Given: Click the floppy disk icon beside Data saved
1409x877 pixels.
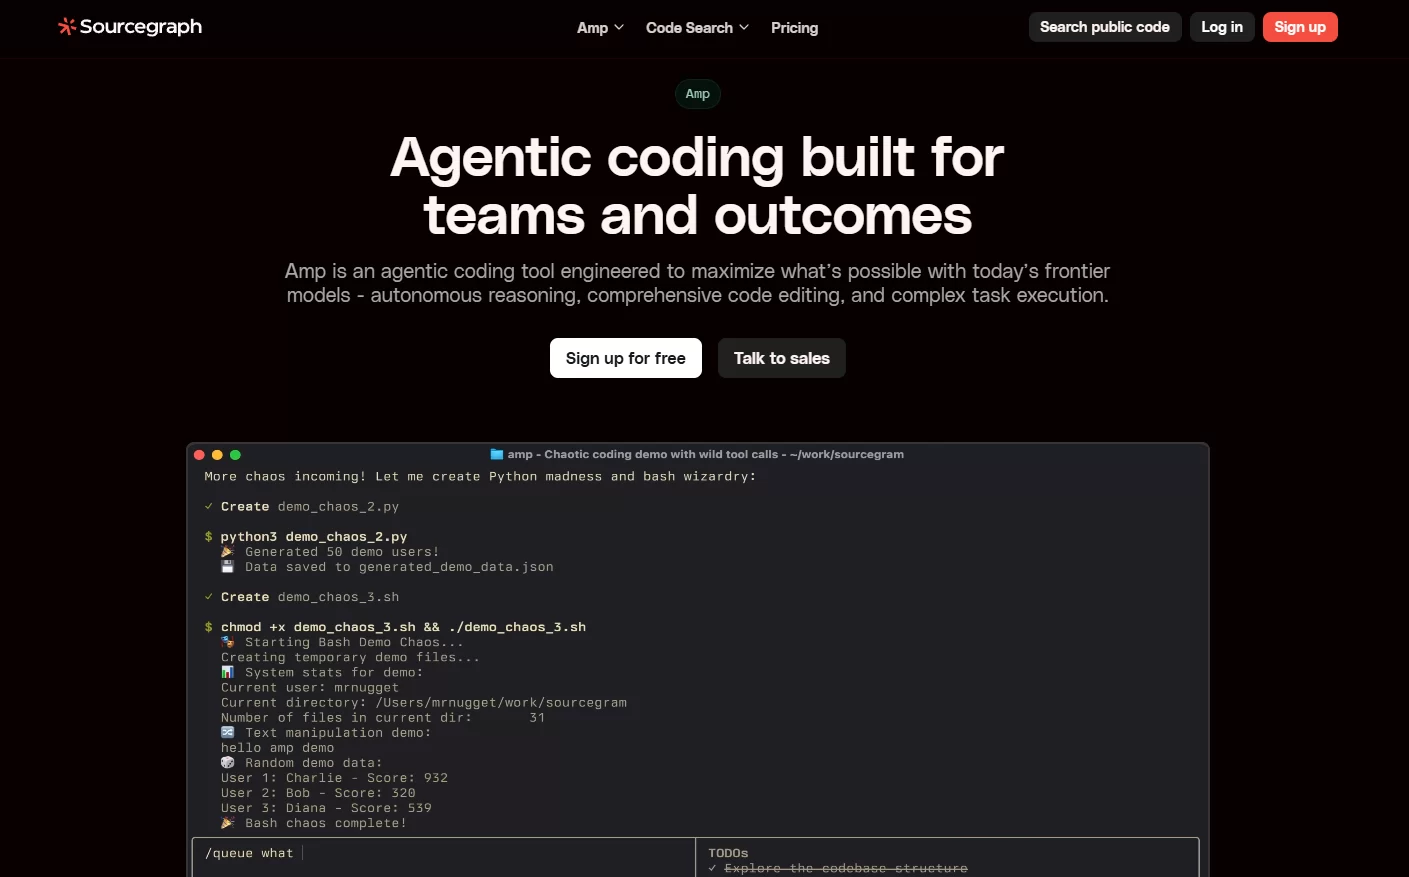Looking at the screenshot, I should coord(228,567).
